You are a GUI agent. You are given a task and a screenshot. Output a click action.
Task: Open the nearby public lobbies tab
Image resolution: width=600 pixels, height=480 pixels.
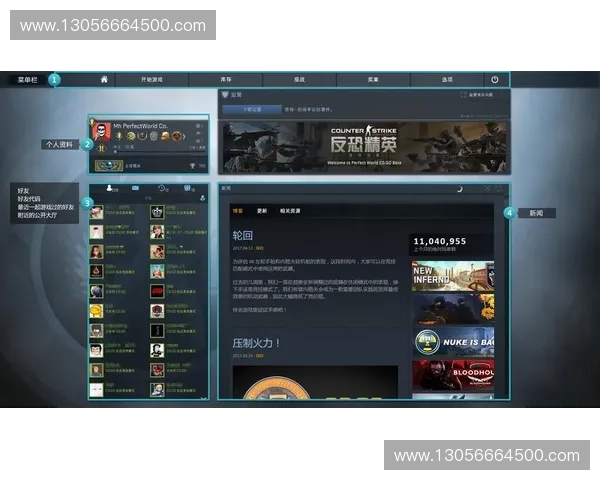coord(187,188)
